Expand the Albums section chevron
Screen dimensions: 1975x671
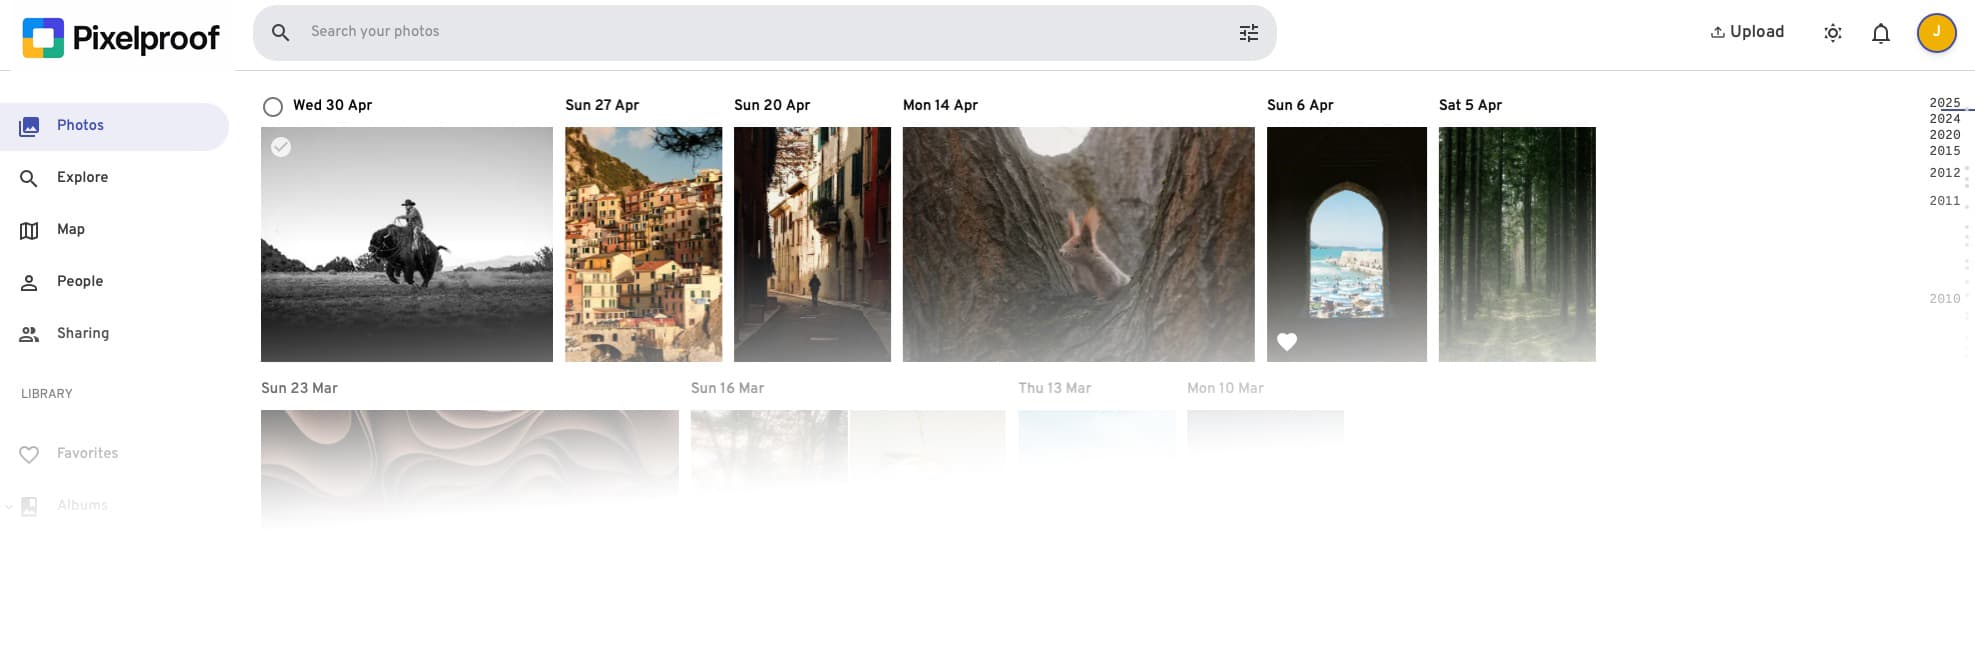[9, 506]
